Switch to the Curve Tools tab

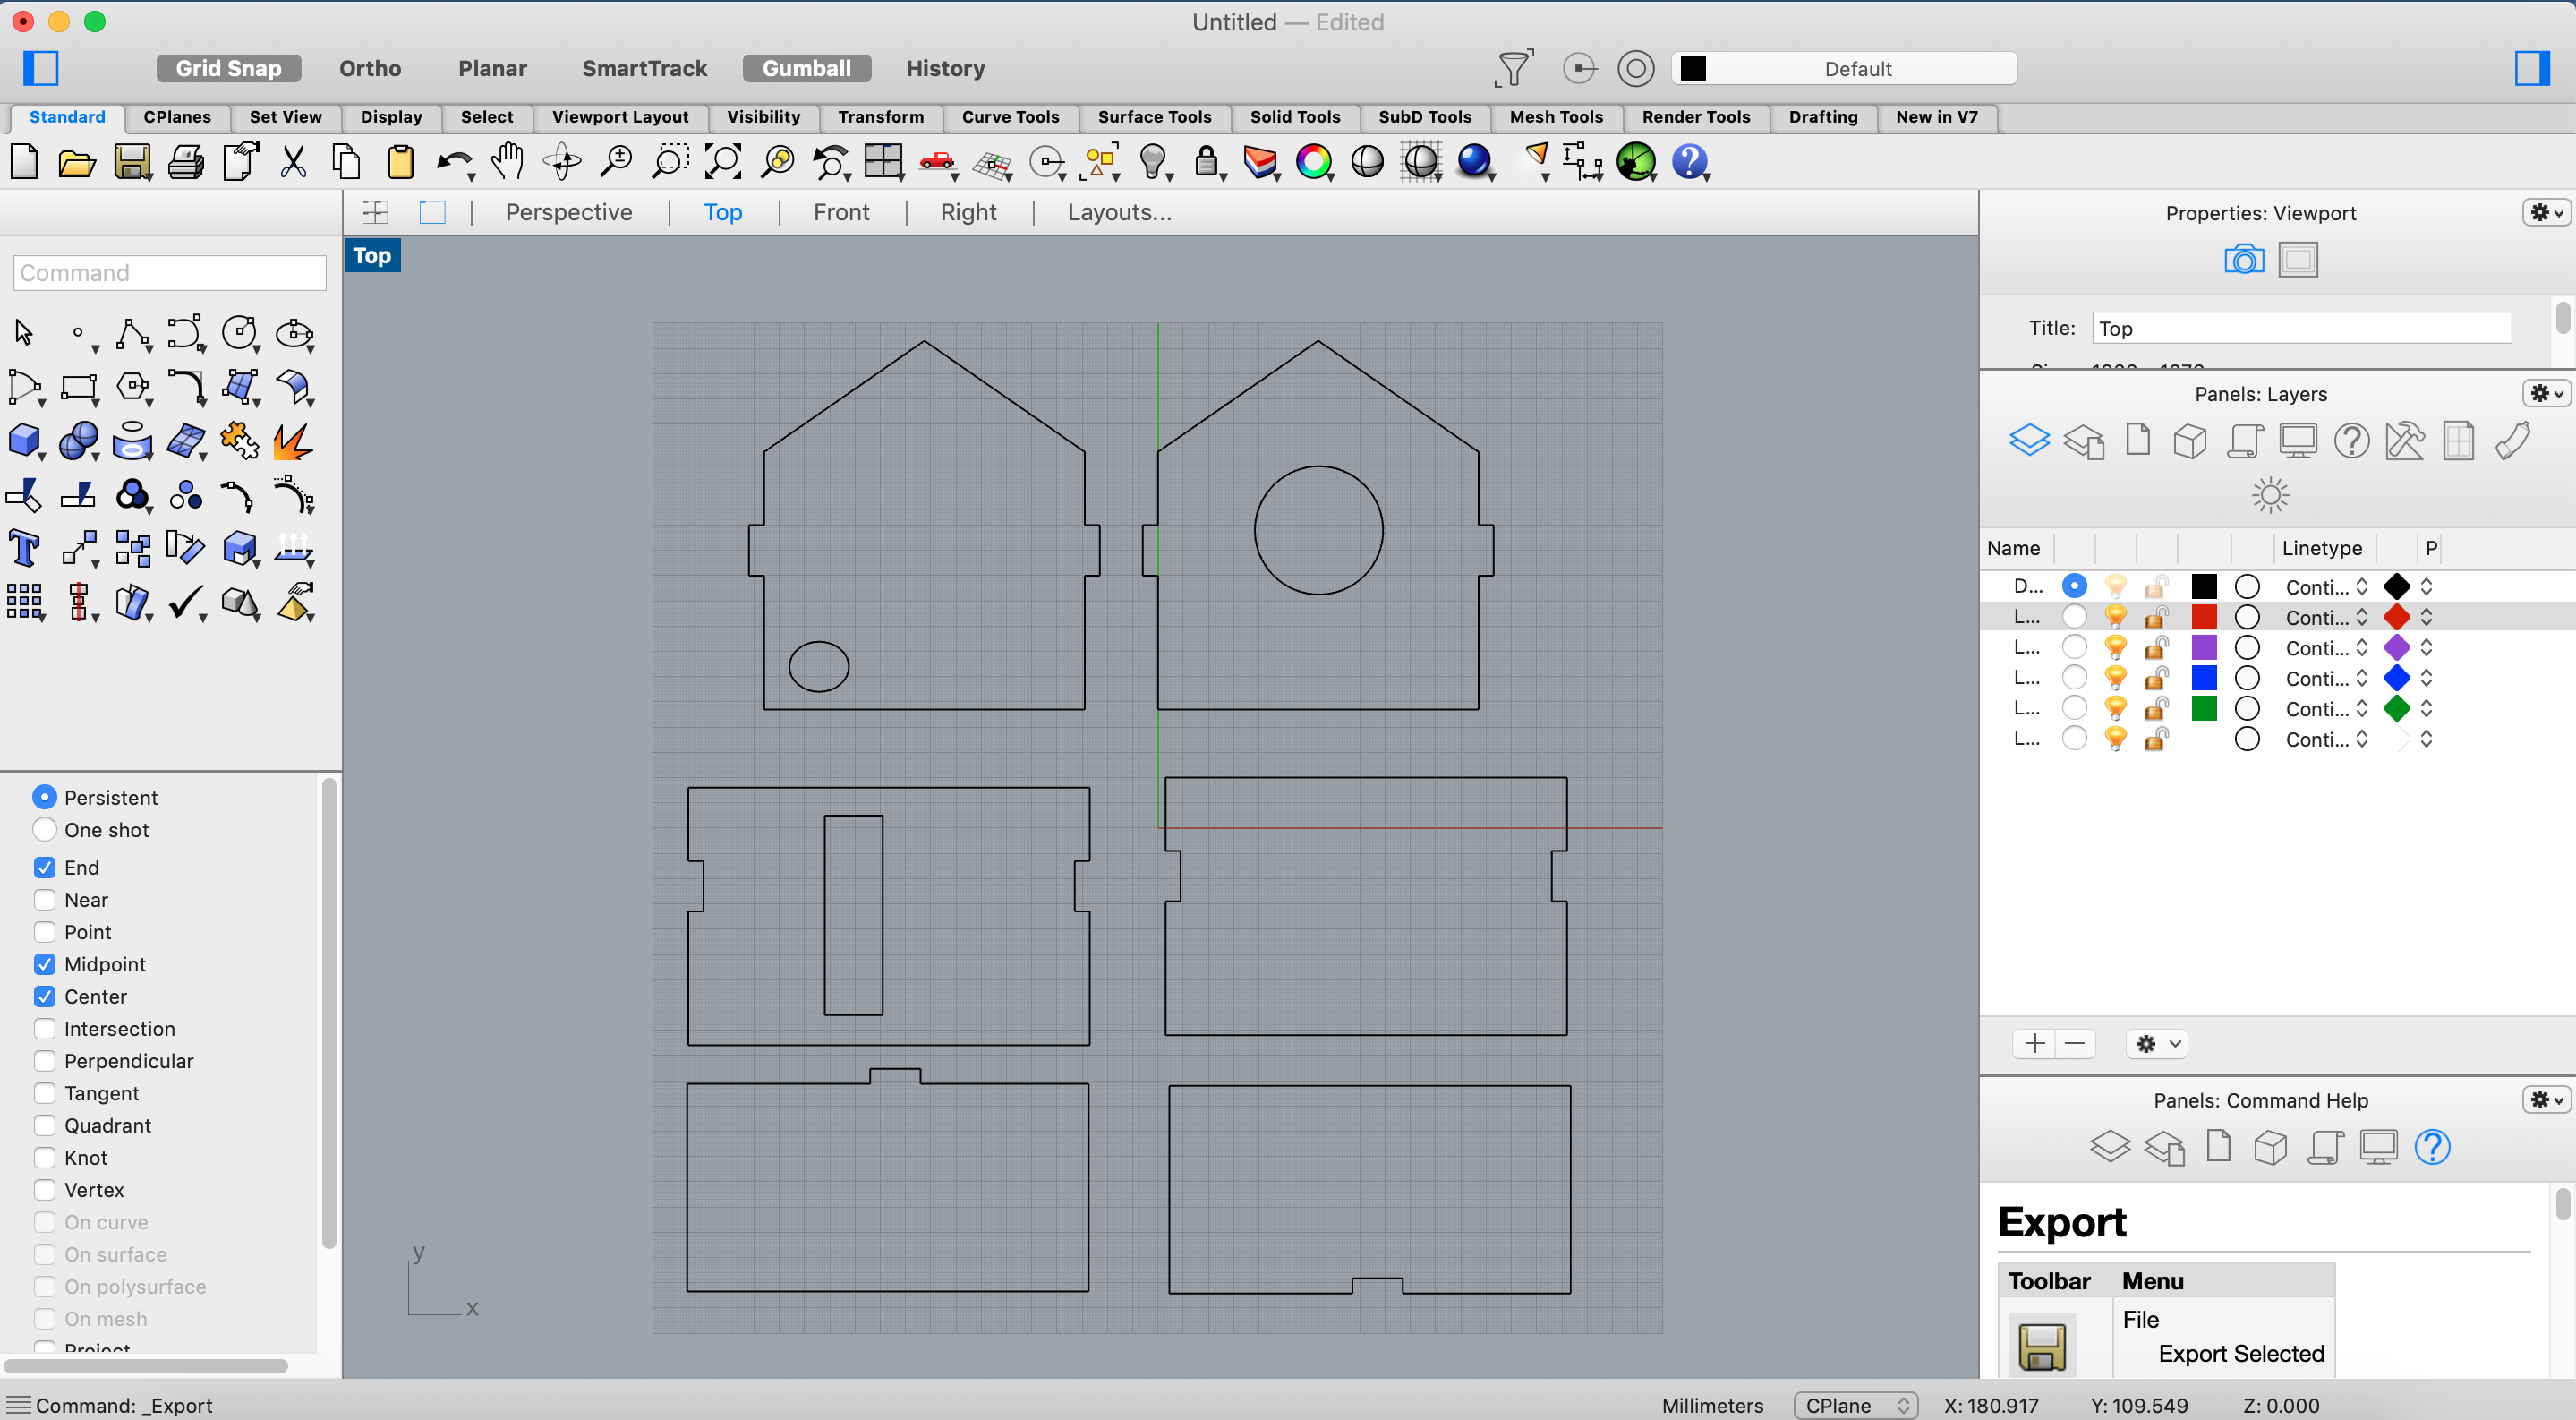[1010, 117]
